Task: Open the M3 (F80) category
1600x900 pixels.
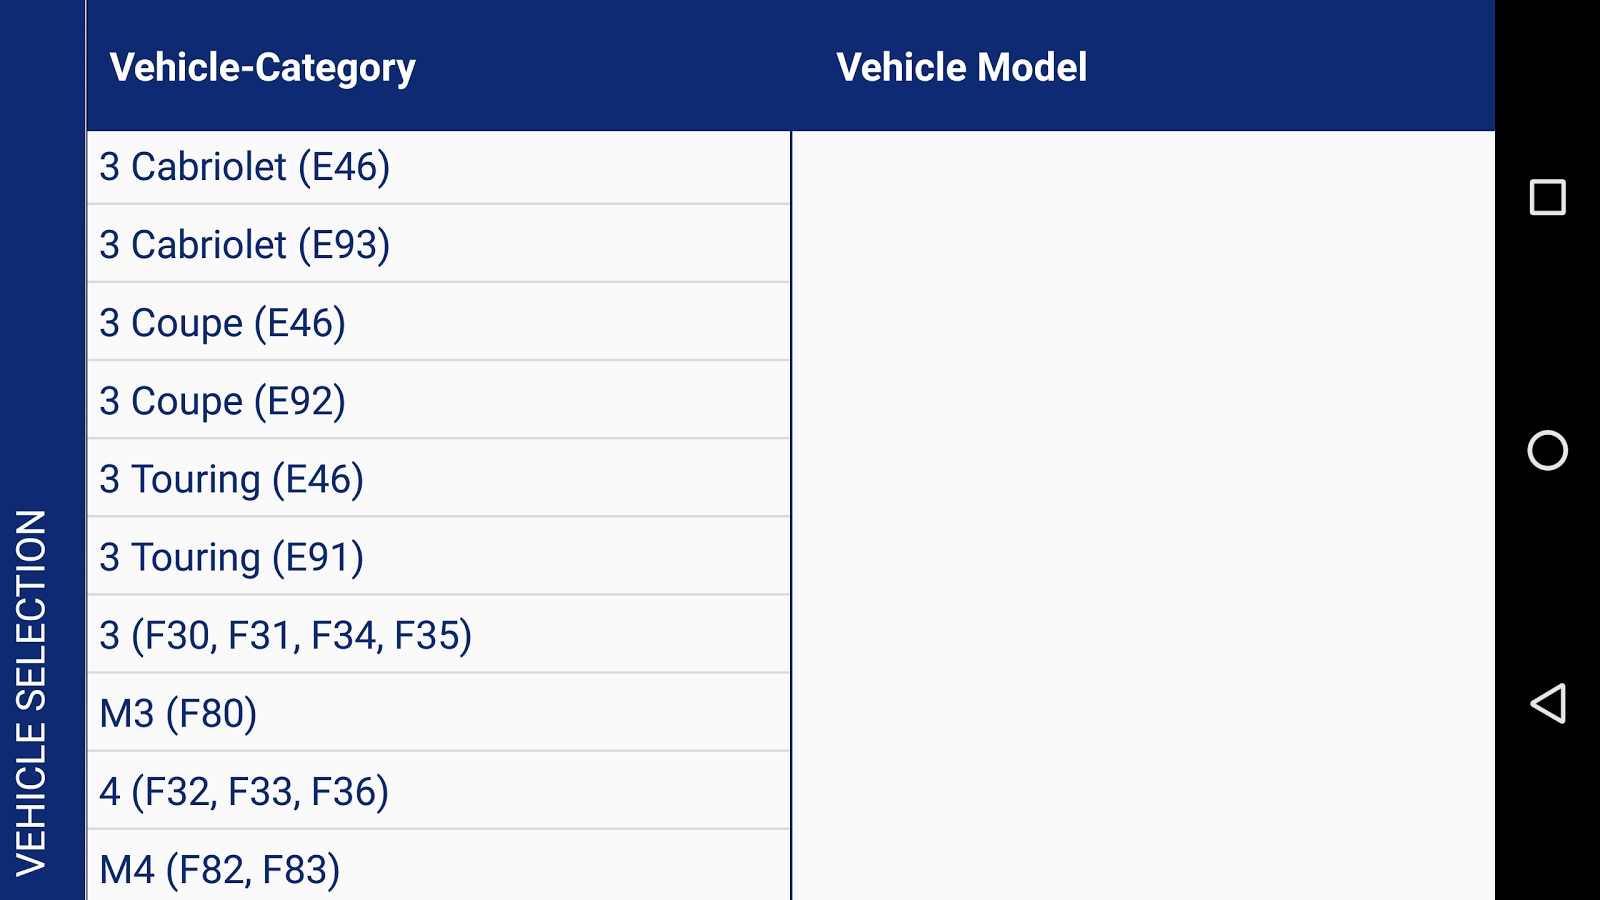Action: [x=439, y=712]
